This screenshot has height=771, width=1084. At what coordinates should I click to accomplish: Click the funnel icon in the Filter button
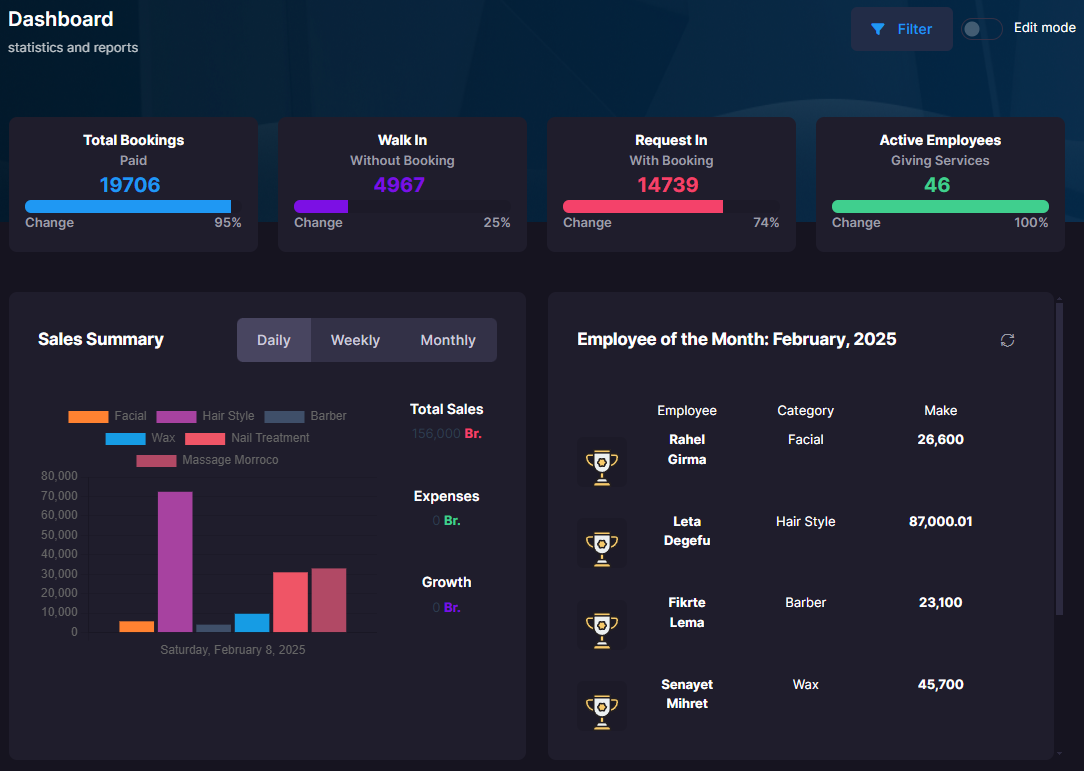[878, 29]
